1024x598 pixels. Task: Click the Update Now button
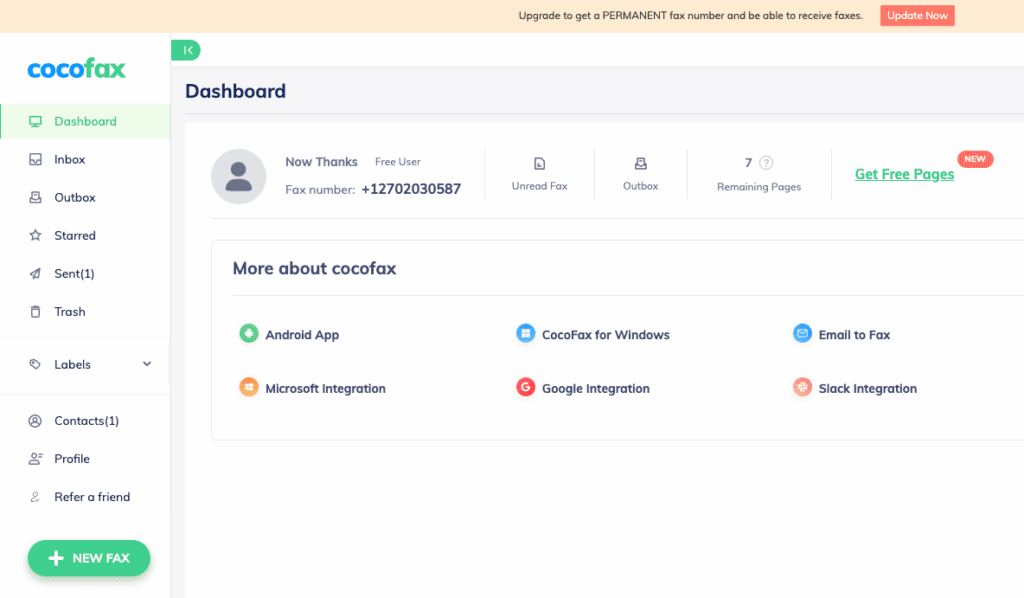coord(916,15)
